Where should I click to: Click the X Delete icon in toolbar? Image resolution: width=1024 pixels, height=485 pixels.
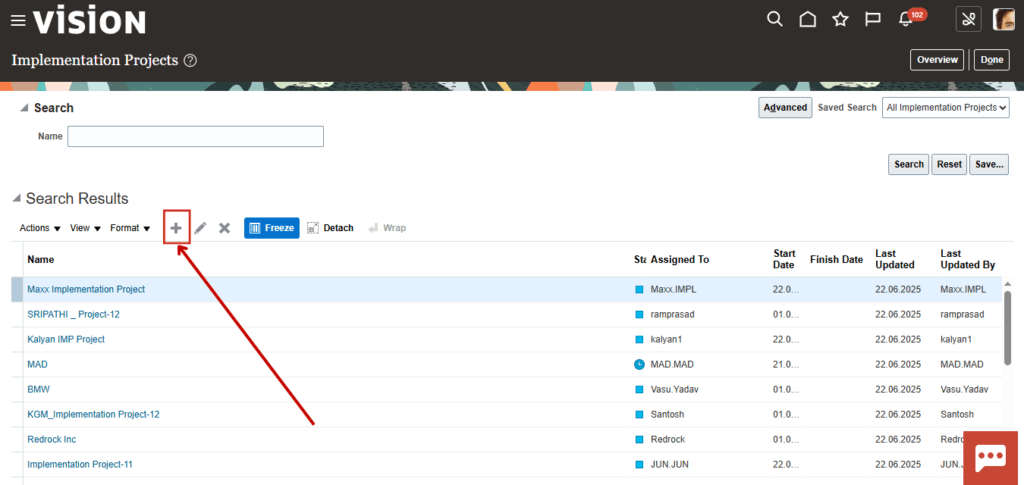point(225,228)
